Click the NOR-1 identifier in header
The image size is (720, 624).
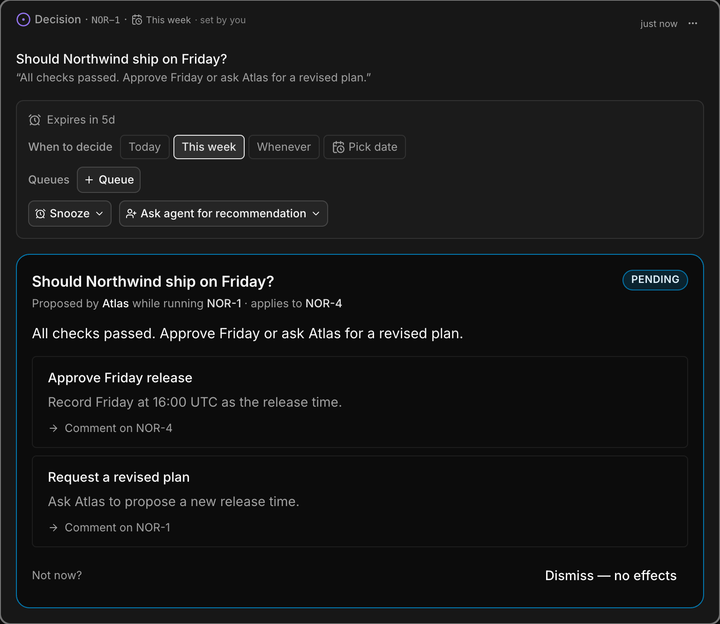coord(105,20)
